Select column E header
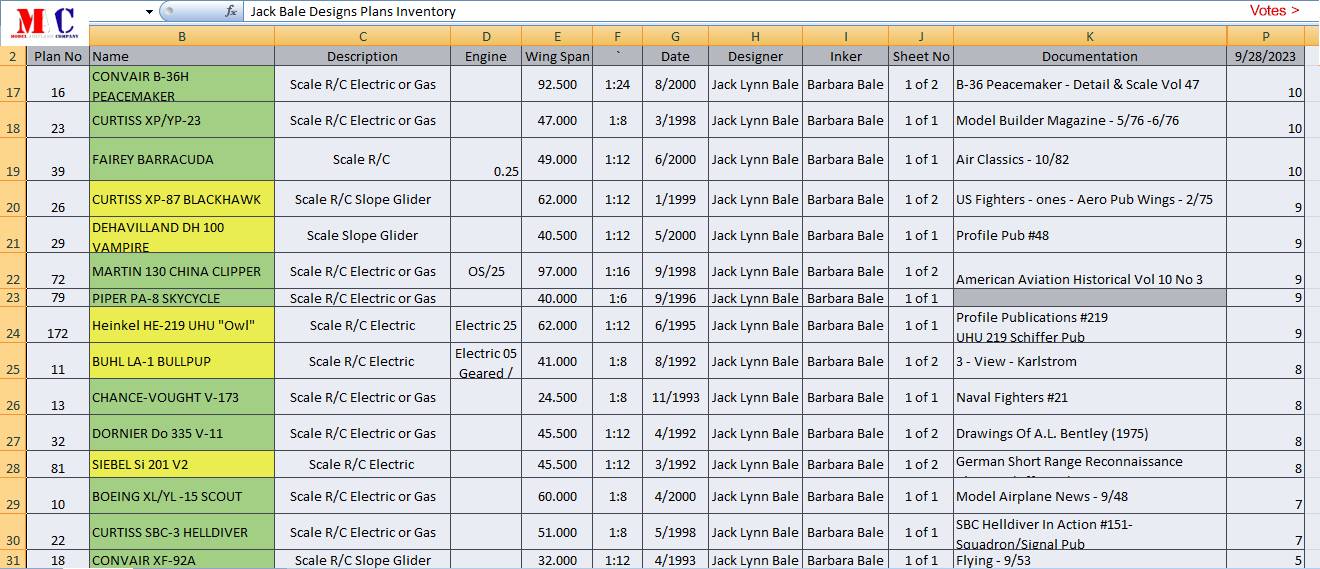This screenshot has height=569, width=1320. pyautogui.click(x=558, y=36)
